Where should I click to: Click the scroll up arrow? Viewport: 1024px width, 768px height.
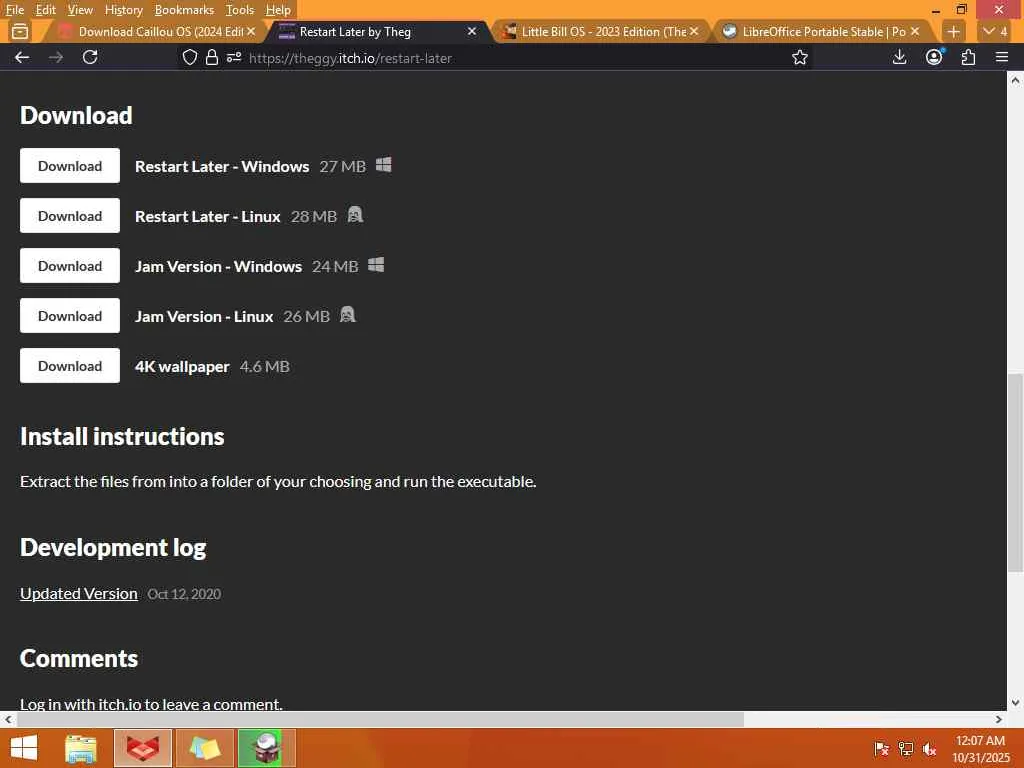[1015, 80]
